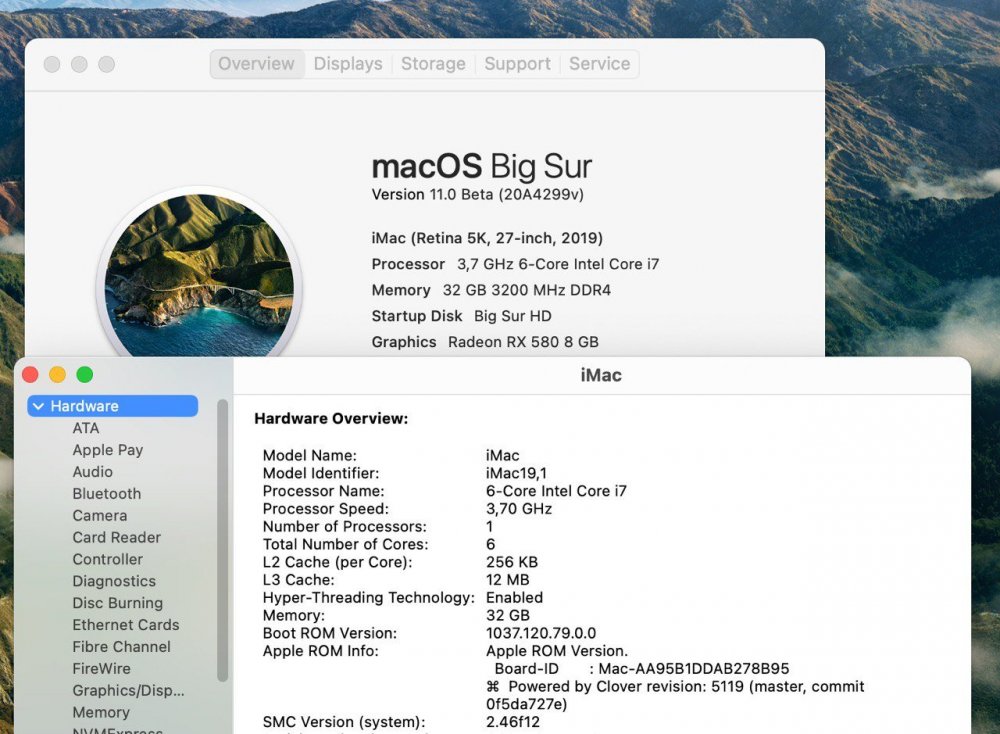1000x734 pixels.
Task: Click the 256 KB L2 cache value
Action: [511, 562]
